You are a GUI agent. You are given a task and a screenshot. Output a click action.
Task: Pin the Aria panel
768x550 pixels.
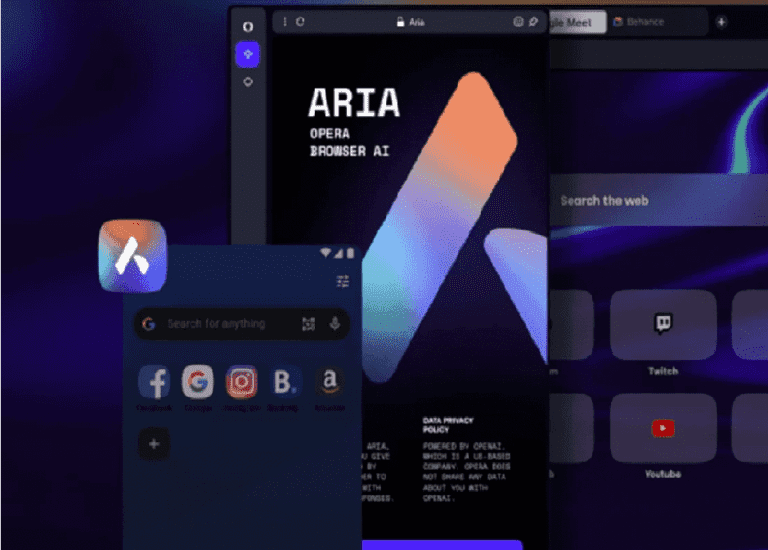click(x=533, y=22)
